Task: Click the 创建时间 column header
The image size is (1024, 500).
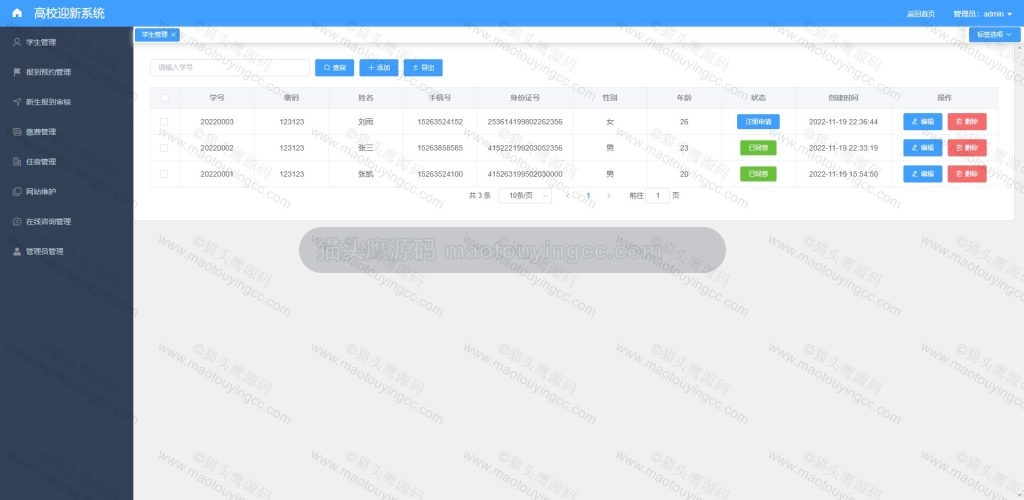Action: coord(843,98)
